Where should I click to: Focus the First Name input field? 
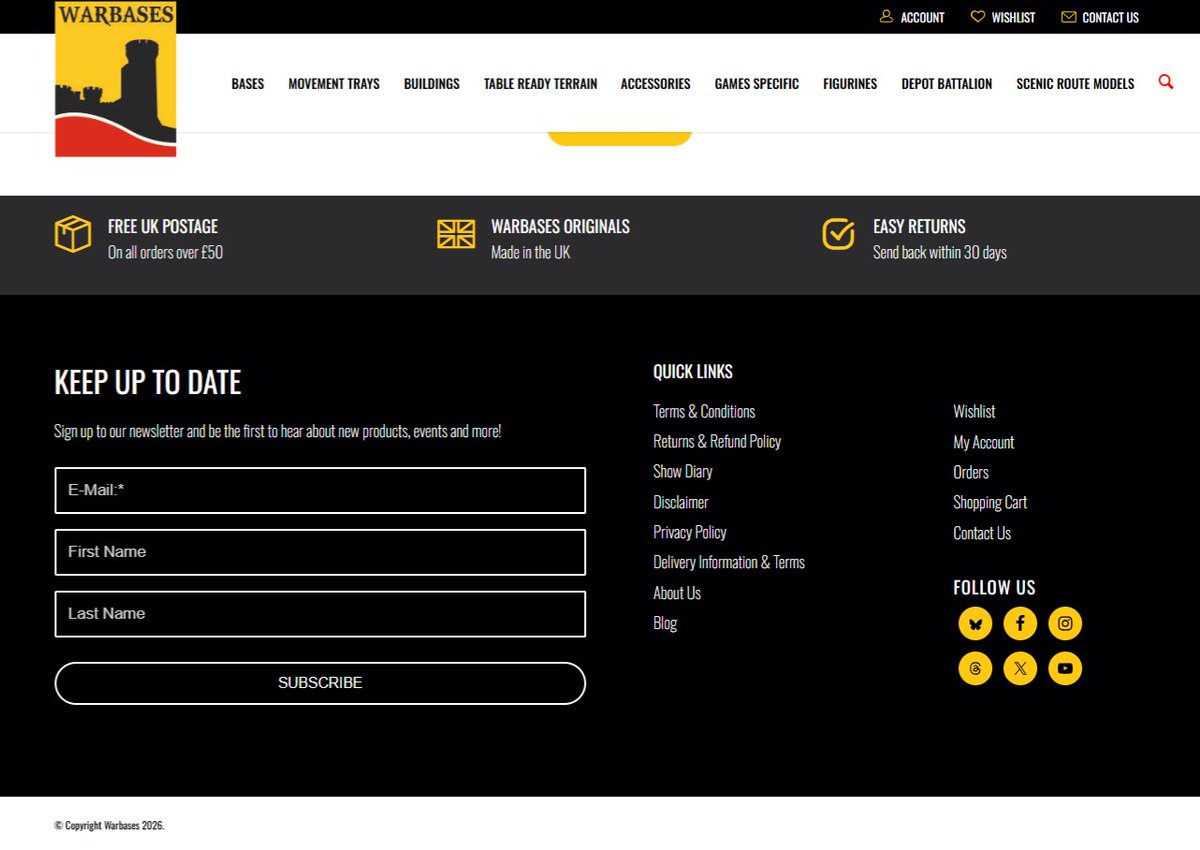[x=320, y=552]
